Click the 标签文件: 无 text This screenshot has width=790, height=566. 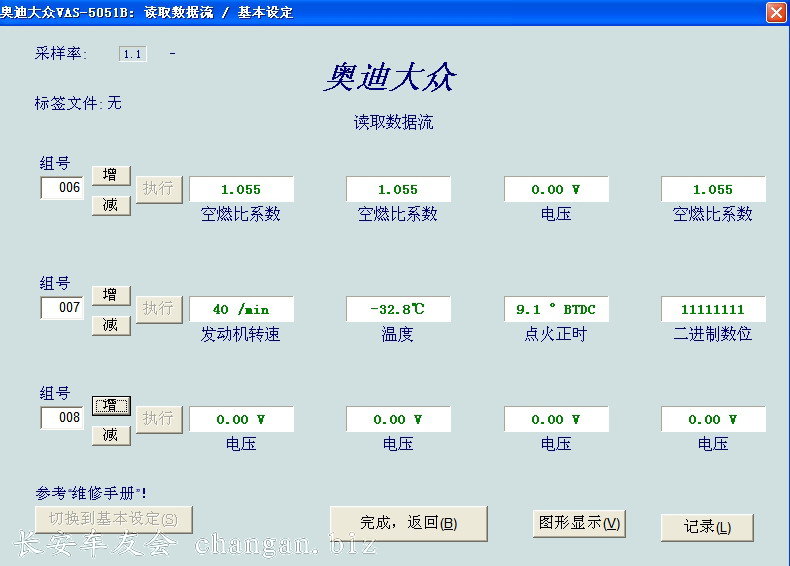pos(78,103)
